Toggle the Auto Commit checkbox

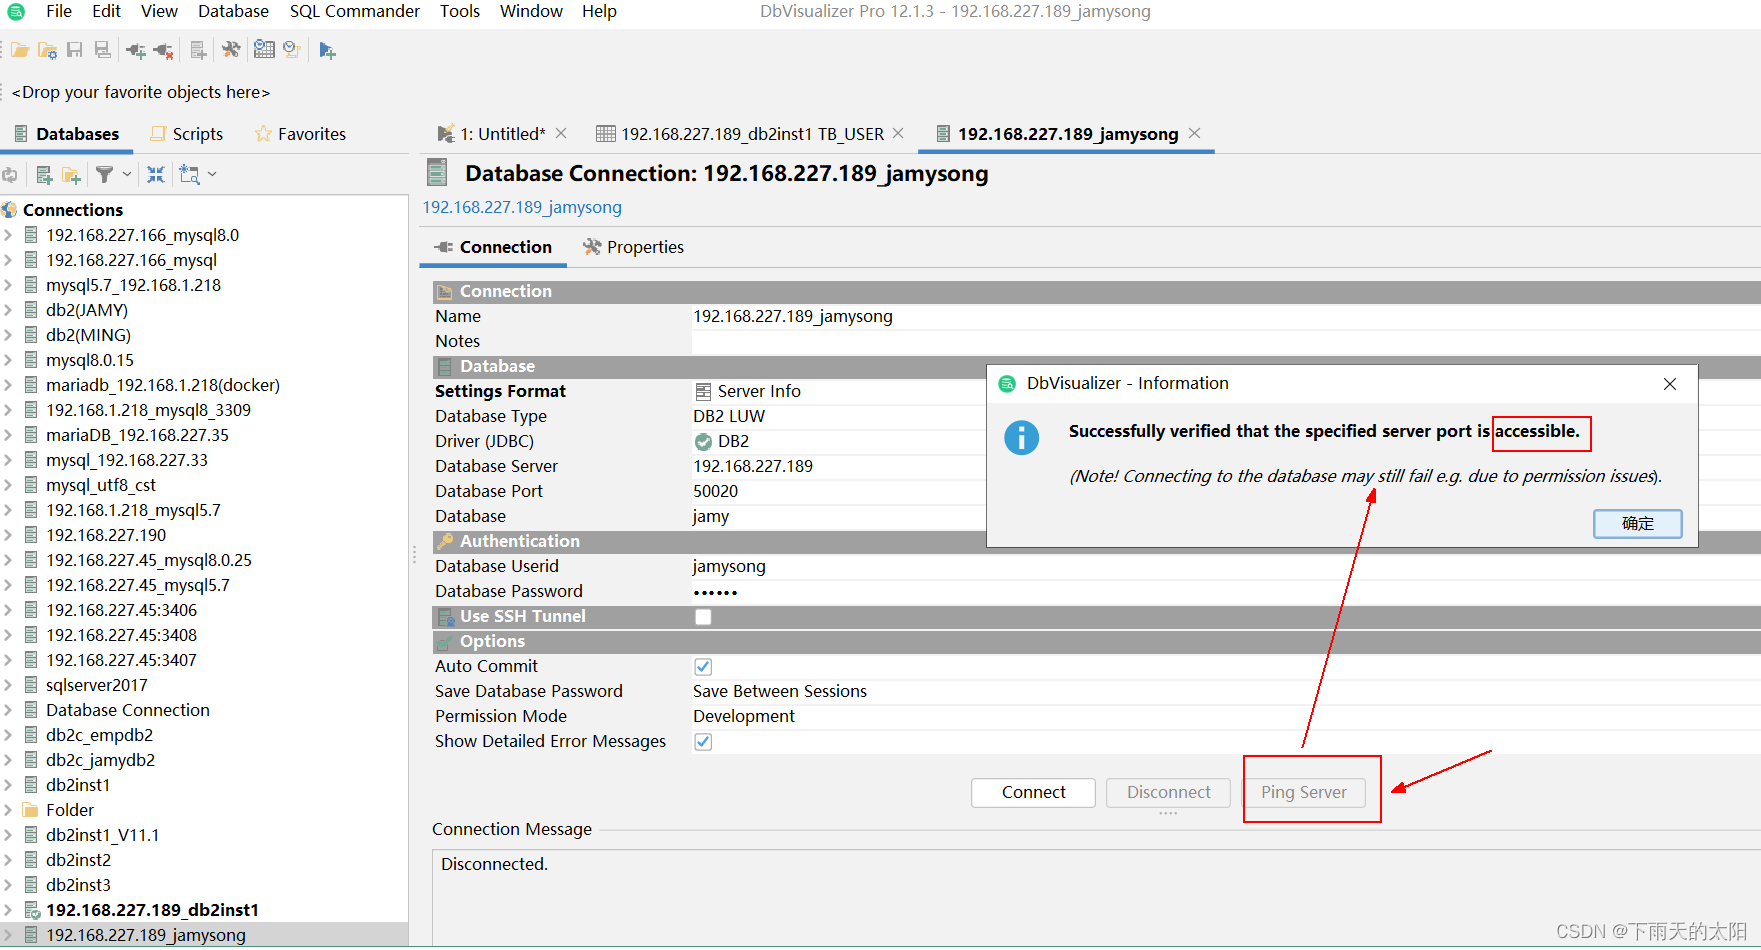[703, 667]
